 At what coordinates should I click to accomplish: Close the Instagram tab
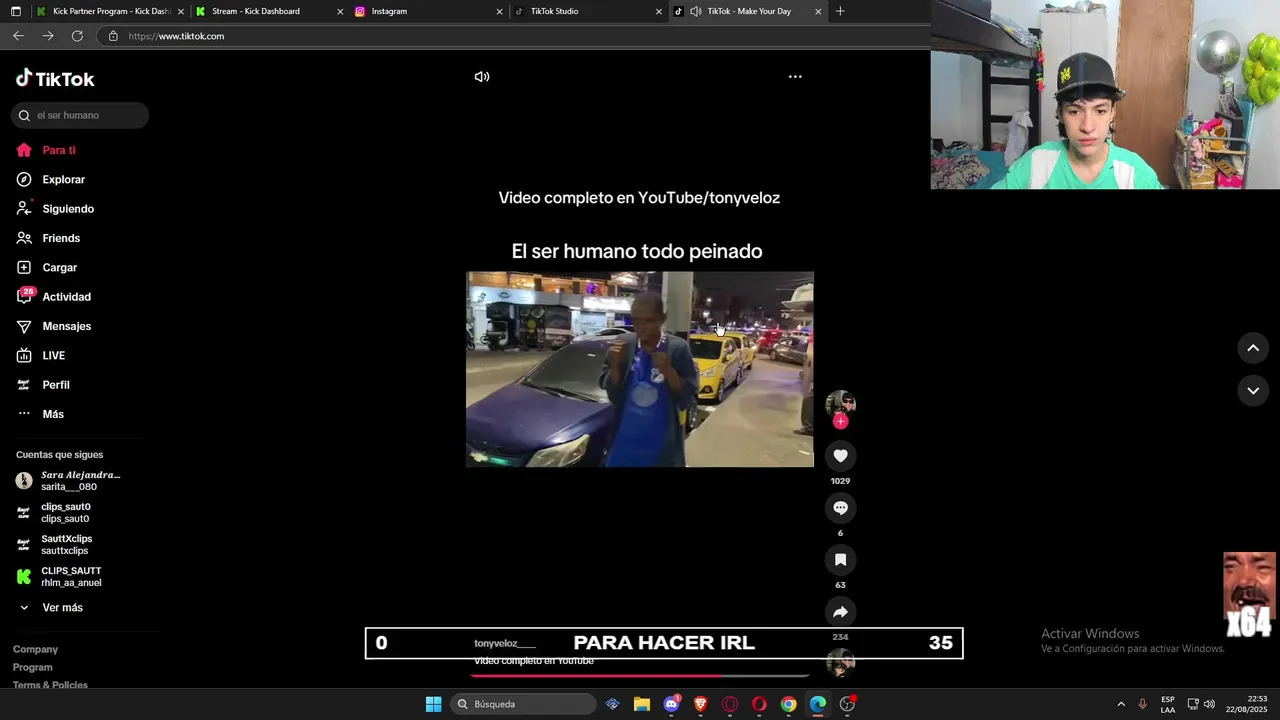point(500,12)
